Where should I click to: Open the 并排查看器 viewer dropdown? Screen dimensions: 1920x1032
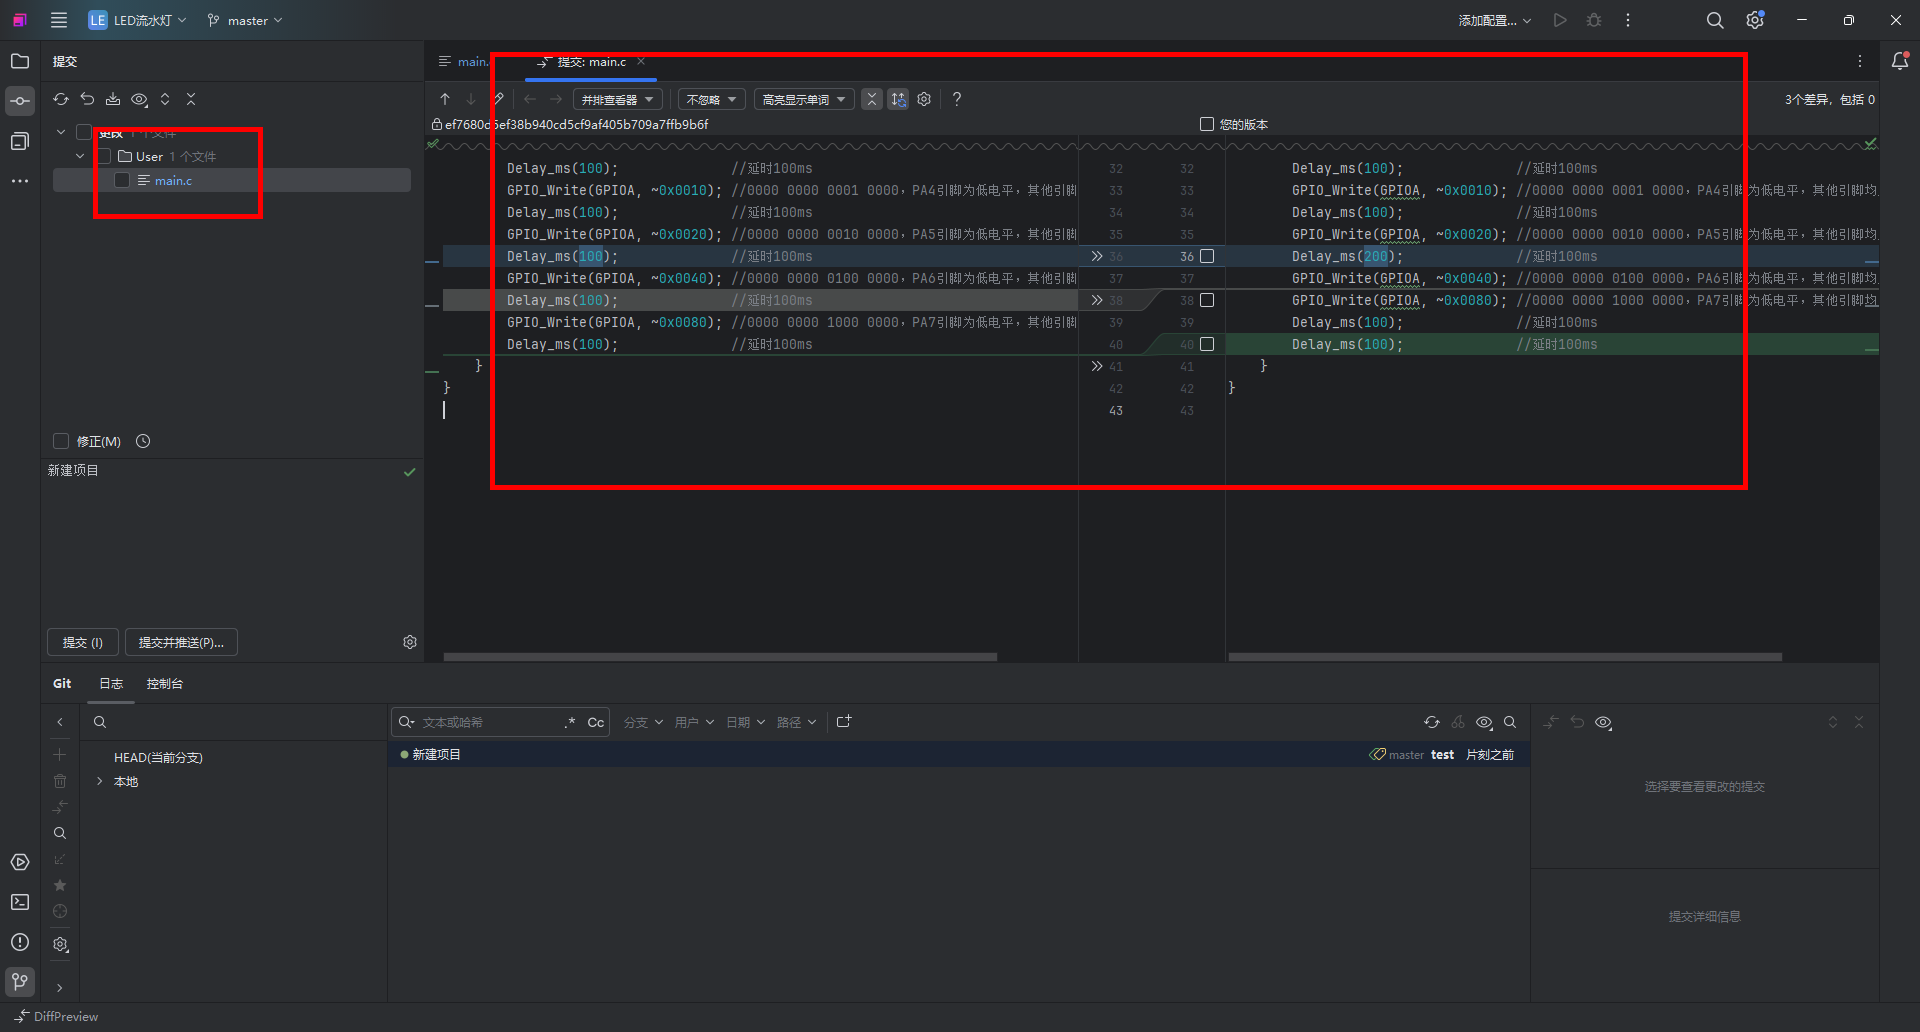click(x=617, y=99)
